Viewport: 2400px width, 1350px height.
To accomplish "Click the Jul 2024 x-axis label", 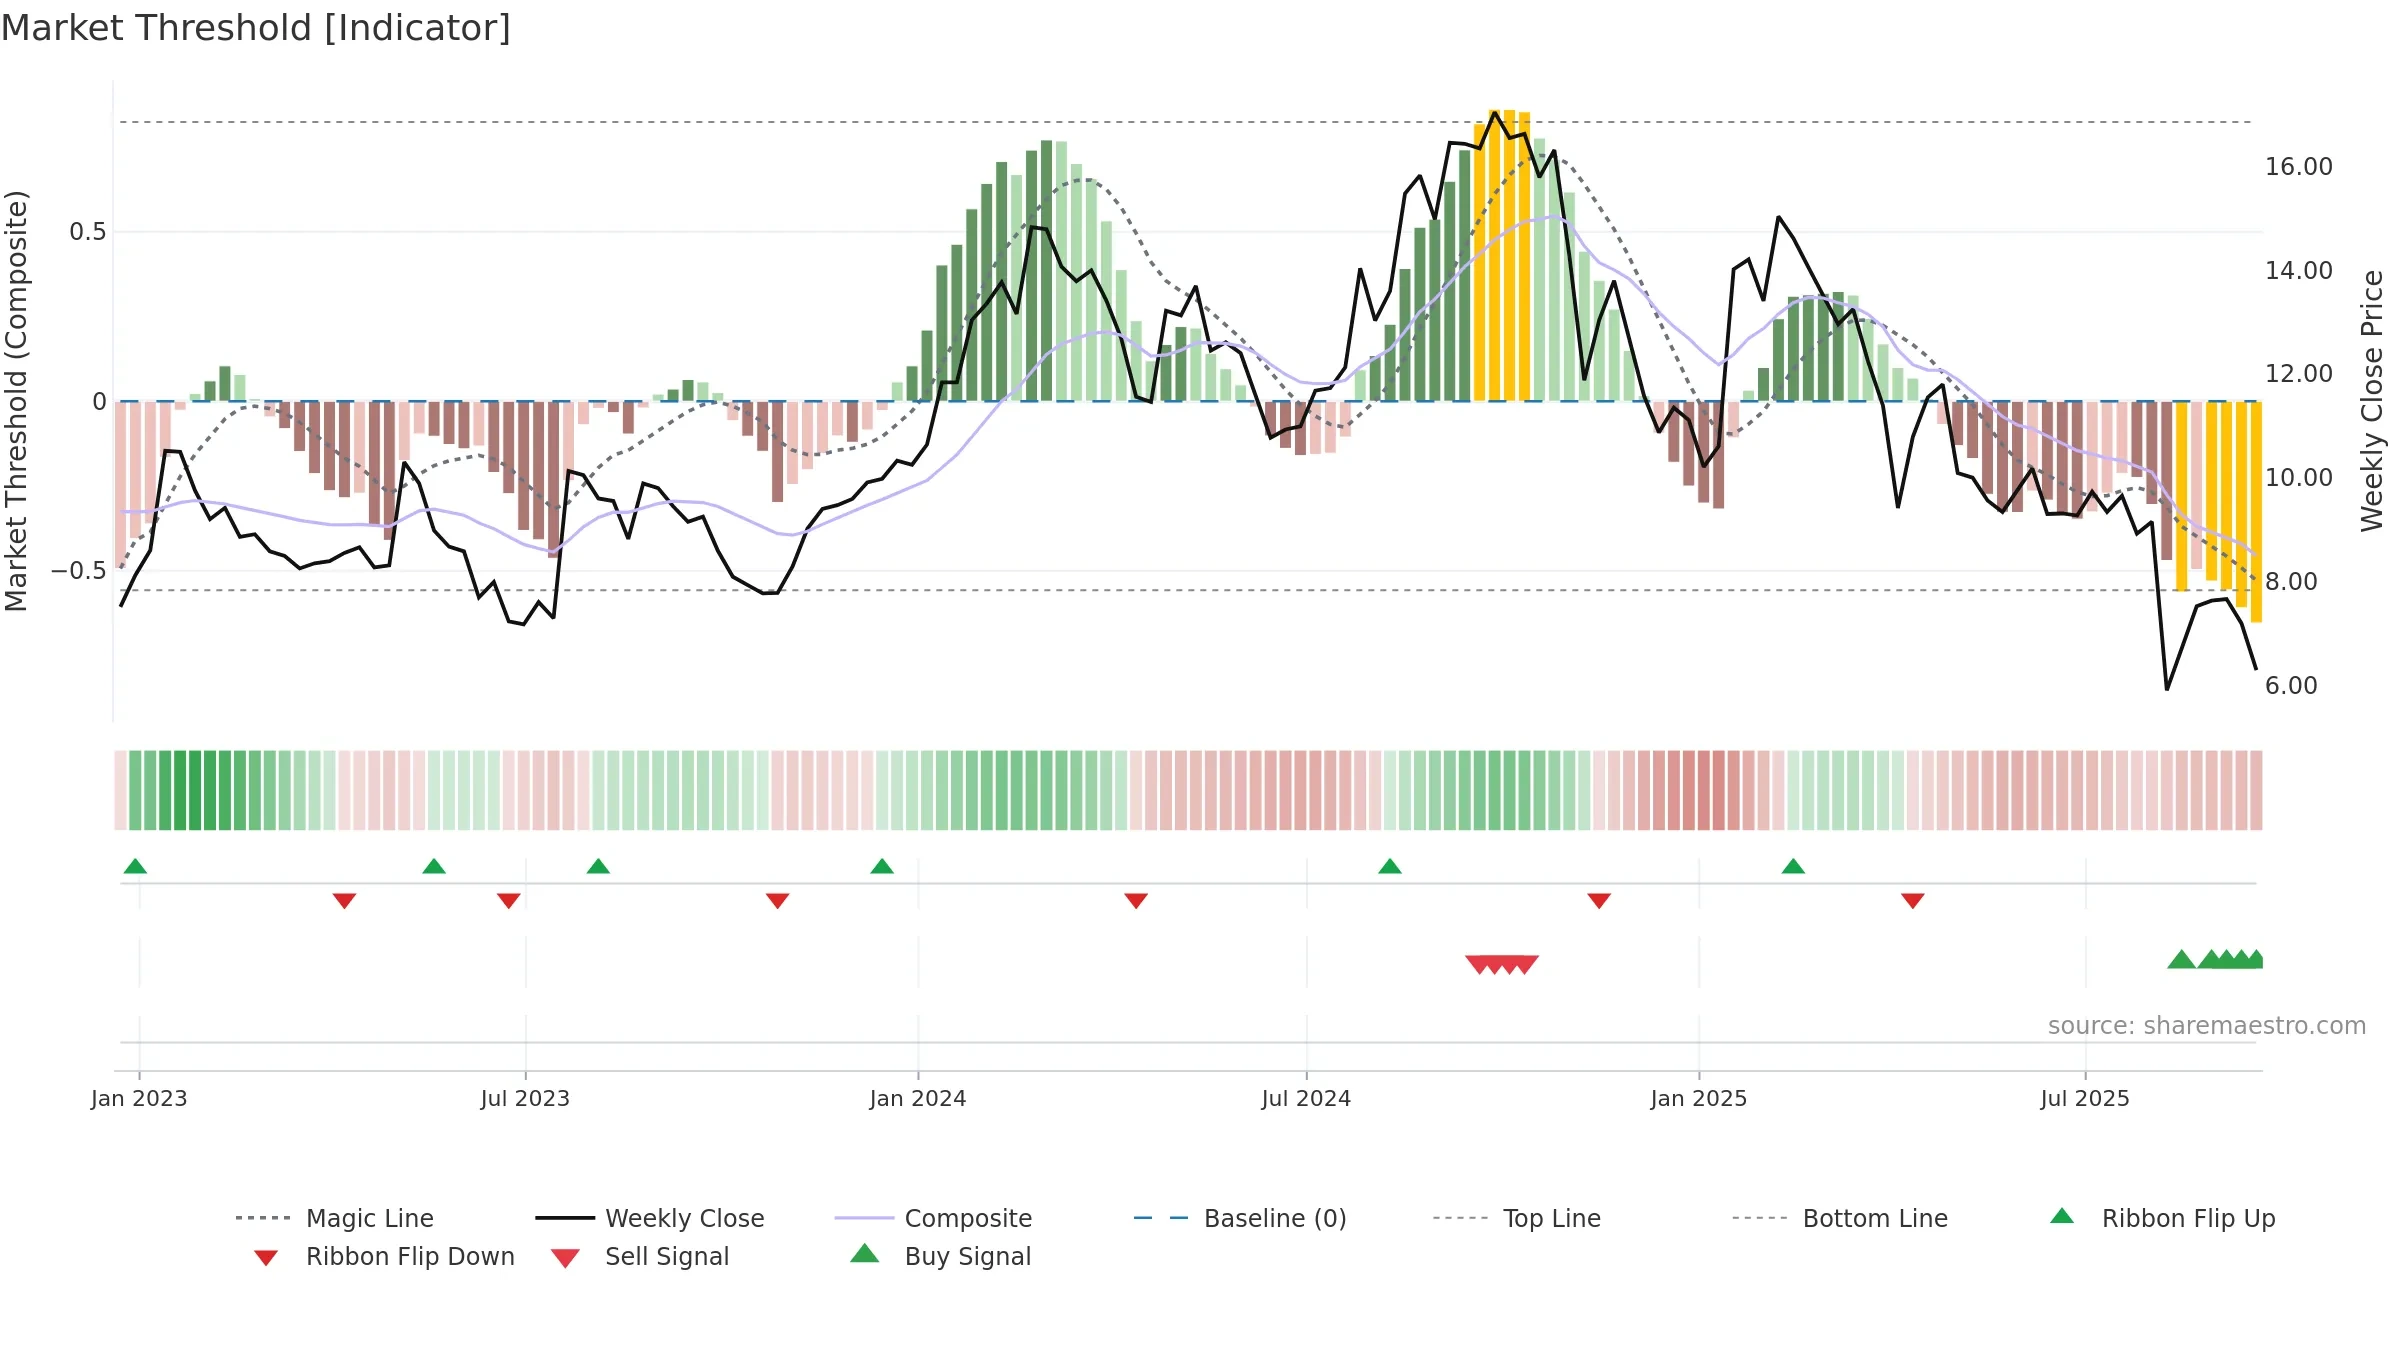I will [x=1306, y=1098].
